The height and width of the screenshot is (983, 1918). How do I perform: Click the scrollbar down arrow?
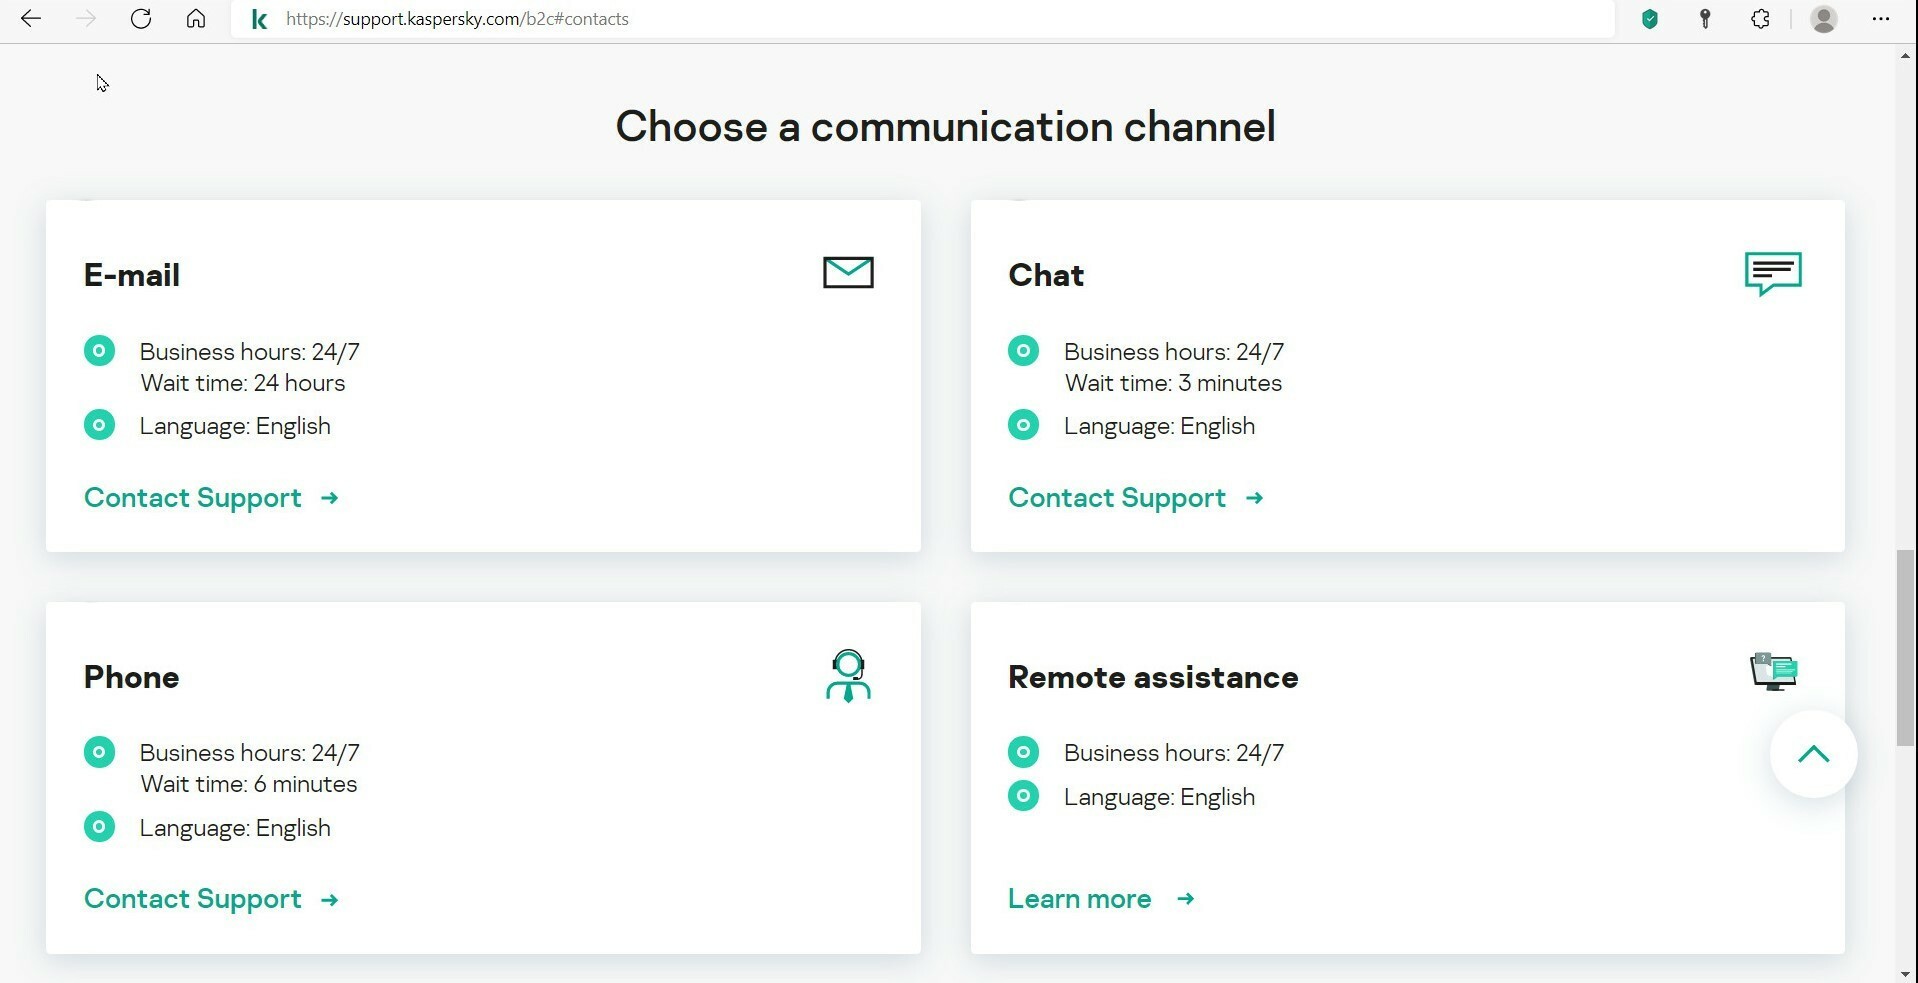[1905, 973]
